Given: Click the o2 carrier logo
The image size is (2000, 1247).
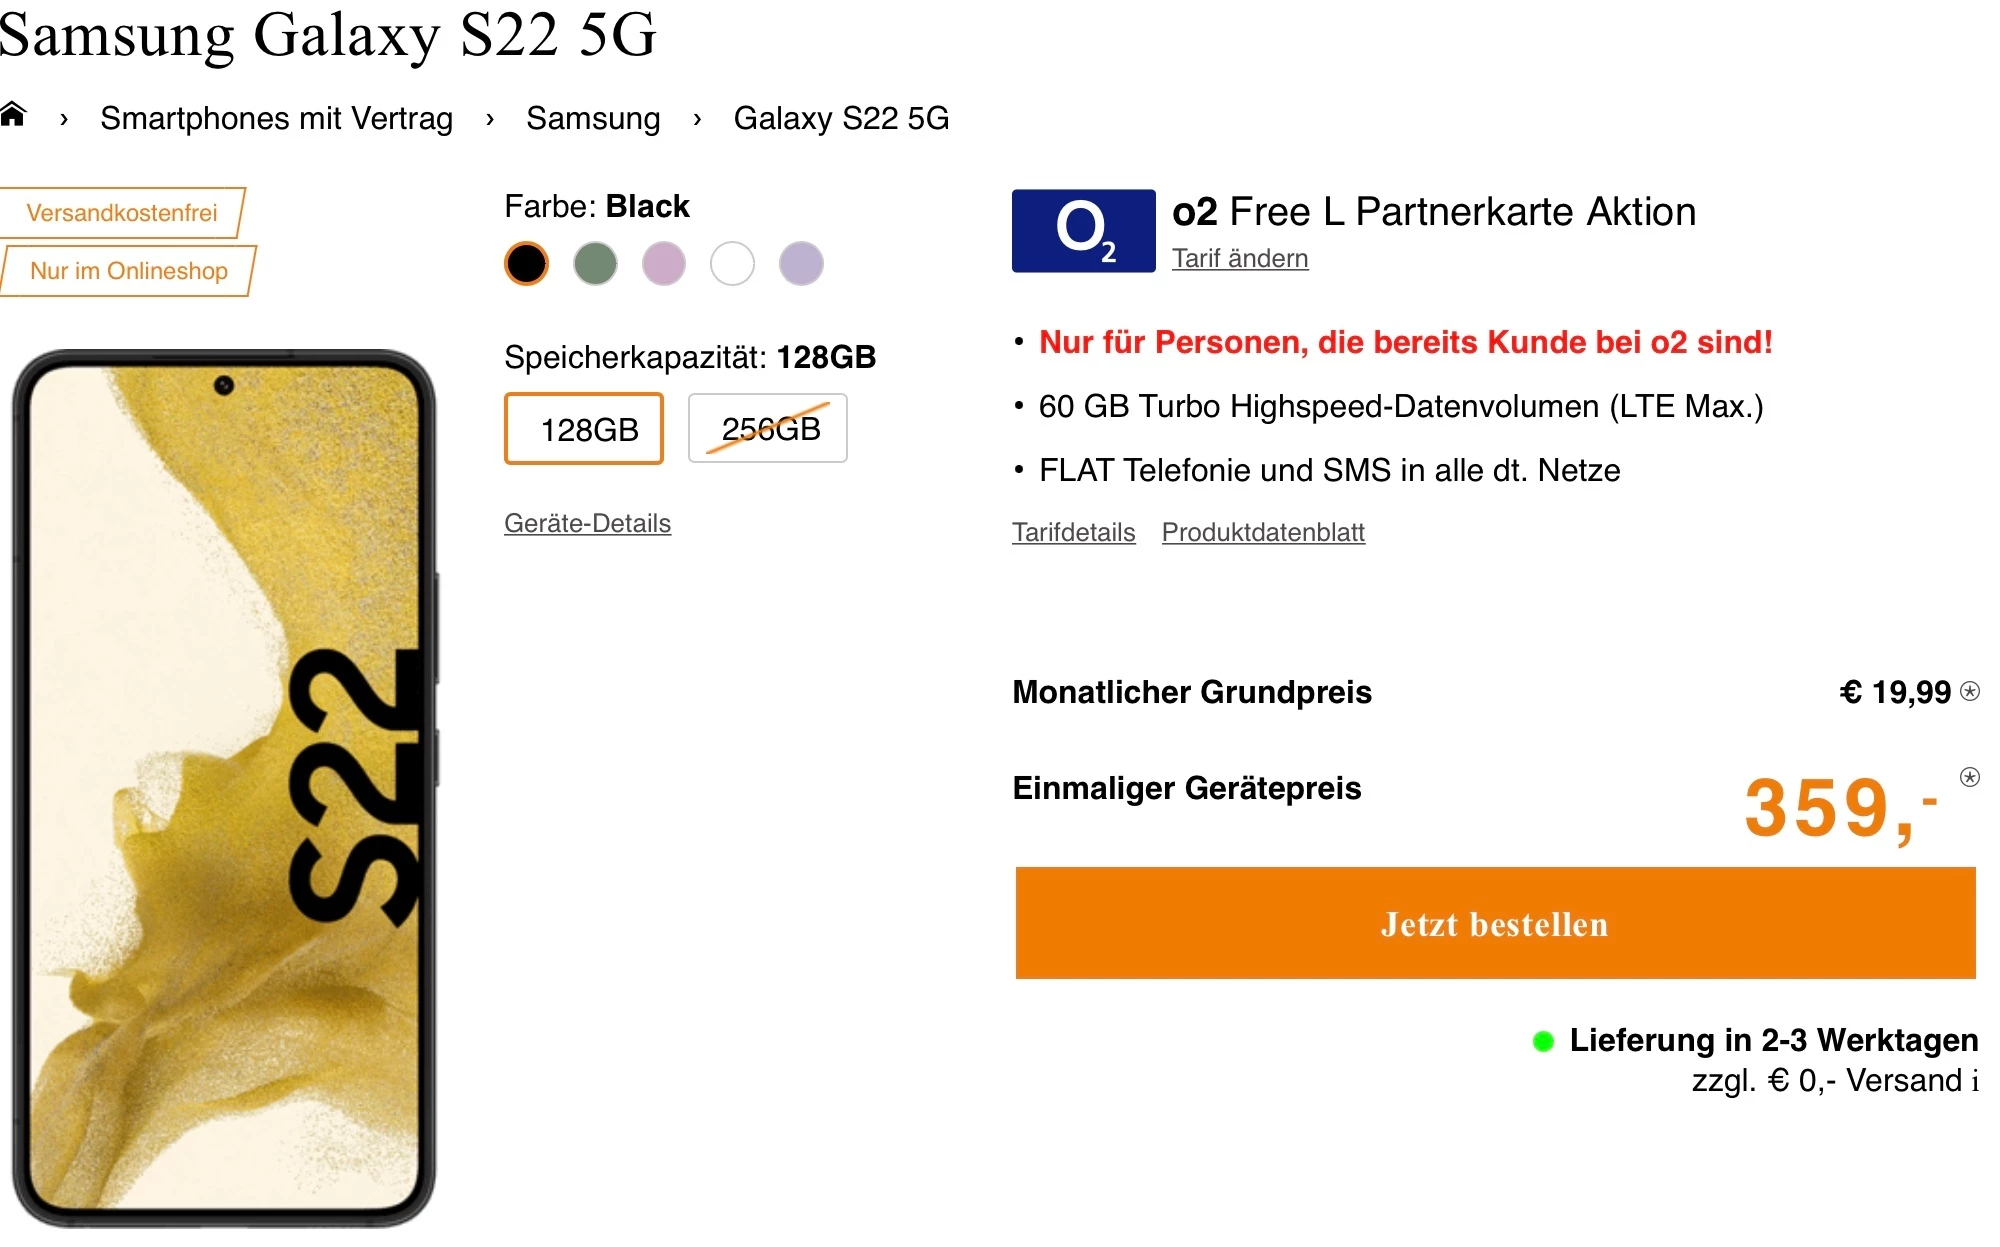Looking at the screenshot, I should (1083, 231).
